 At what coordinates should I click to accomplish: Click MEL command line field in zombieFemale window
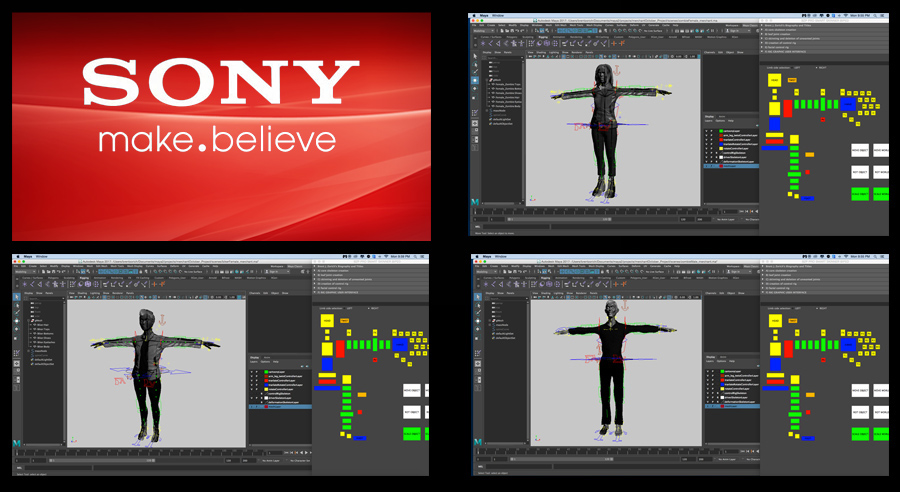click(x=517, y=227)
